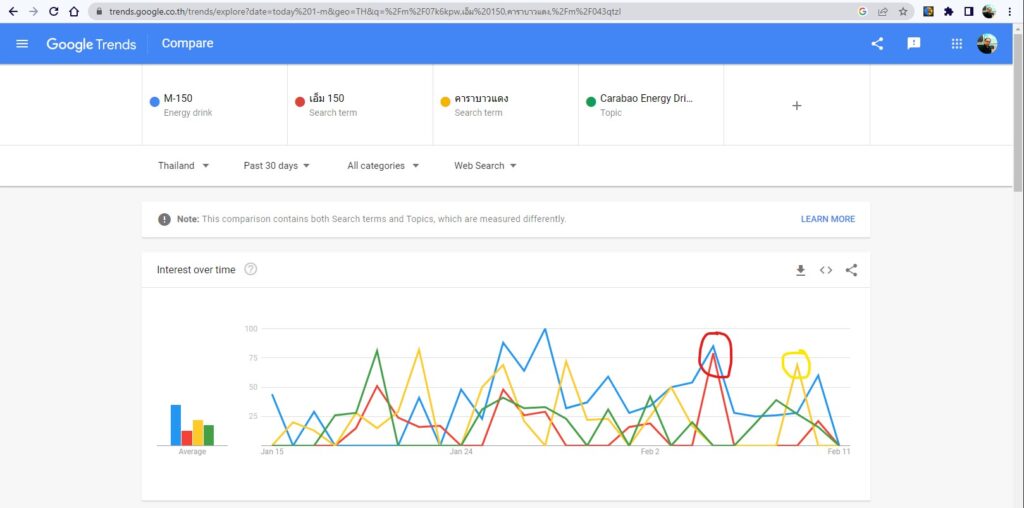Image resolution: width=1024 pixels, height=508 pixels.
Task: Click the Jan 24 axis label
Action: [461, 452]
